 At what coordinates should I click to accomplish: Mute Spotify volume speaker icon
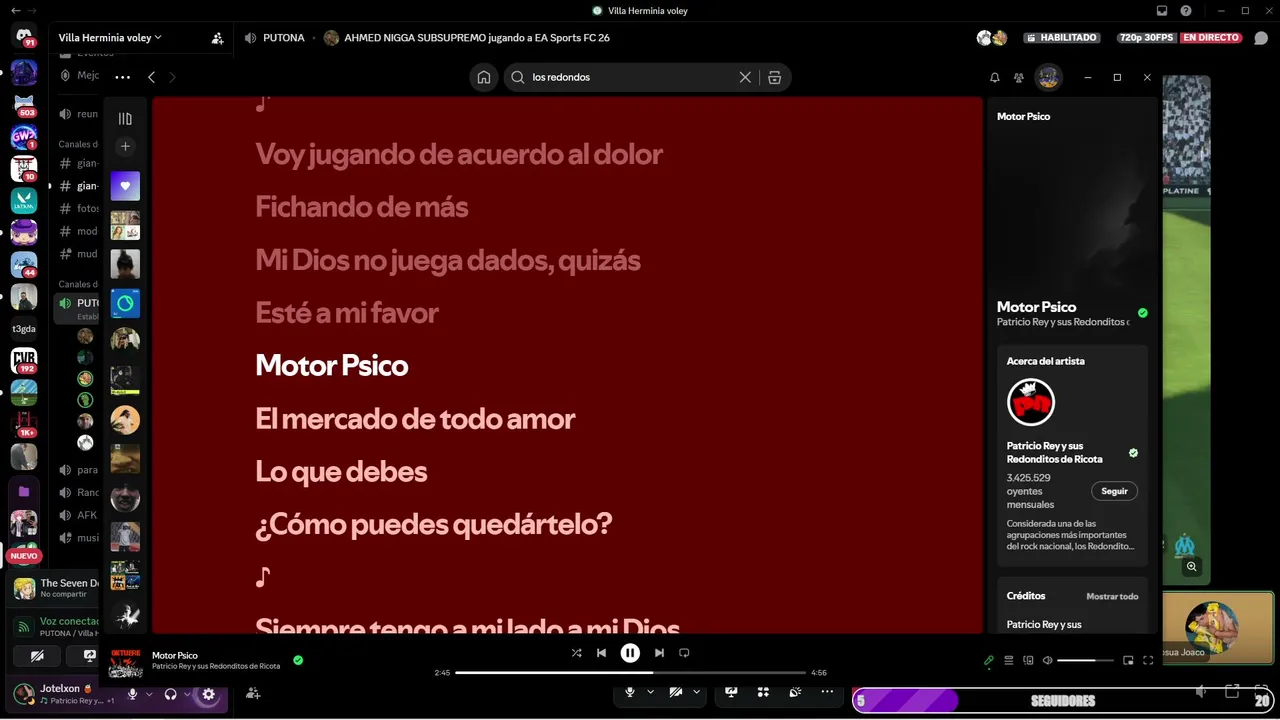[1047, 660]
